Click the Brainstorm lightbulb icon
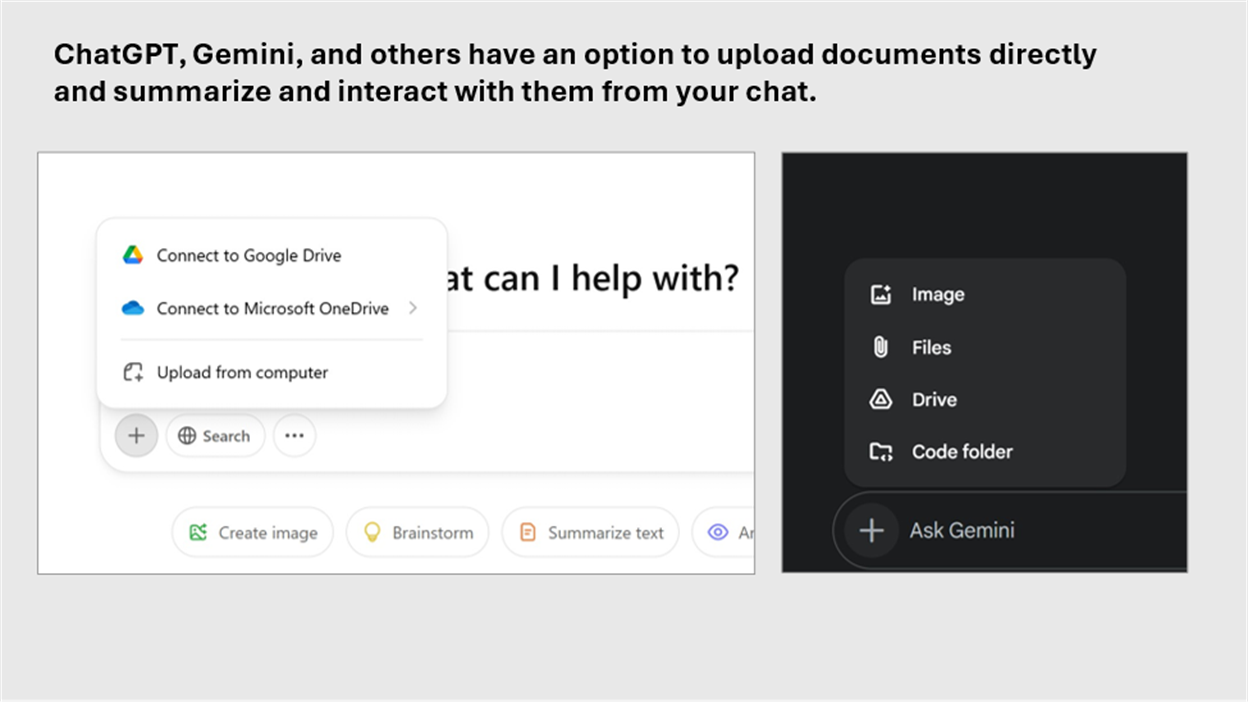 coord(372,532)
